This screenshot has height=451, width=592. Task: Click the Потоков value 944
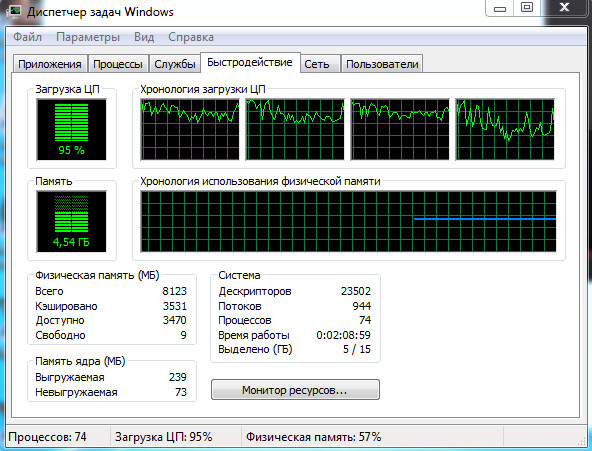[362, 306]
